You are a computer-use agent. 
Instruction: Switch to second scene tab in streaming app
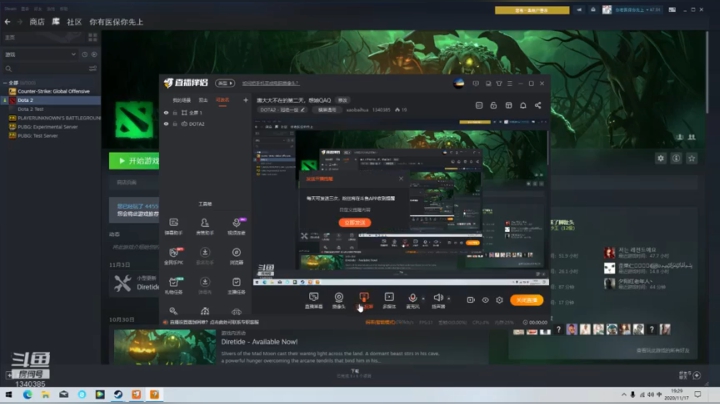(x=203, y=100)
